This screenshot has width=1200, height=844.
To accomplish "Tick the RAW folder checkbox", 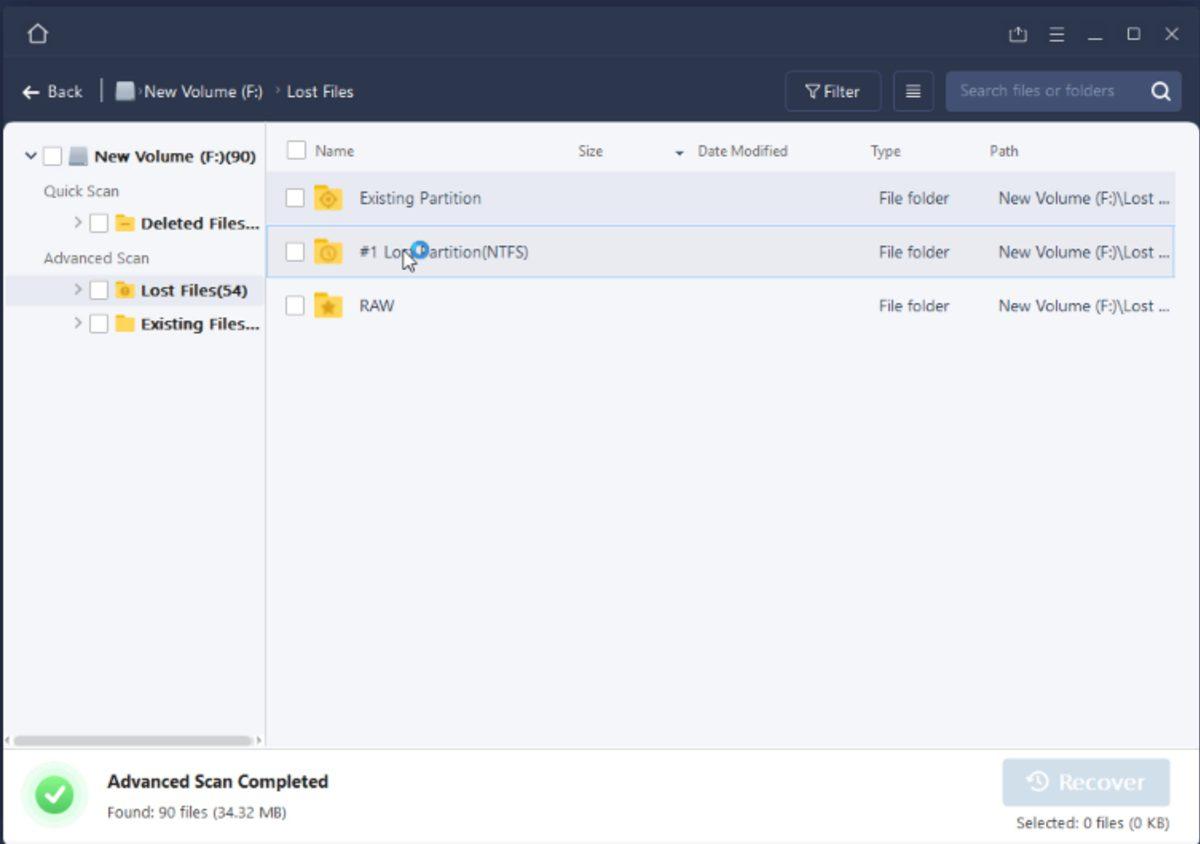I will [295, 306].
